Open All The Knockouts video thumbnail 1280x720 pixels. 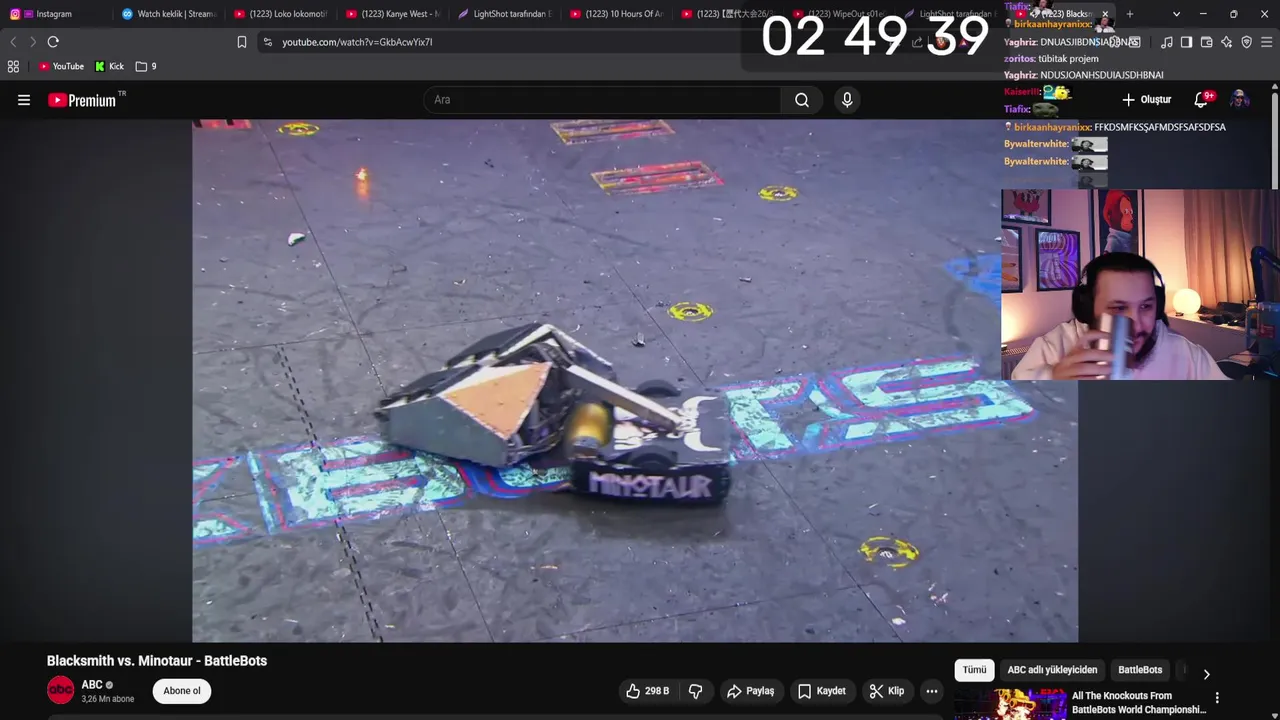[1011, 704]
